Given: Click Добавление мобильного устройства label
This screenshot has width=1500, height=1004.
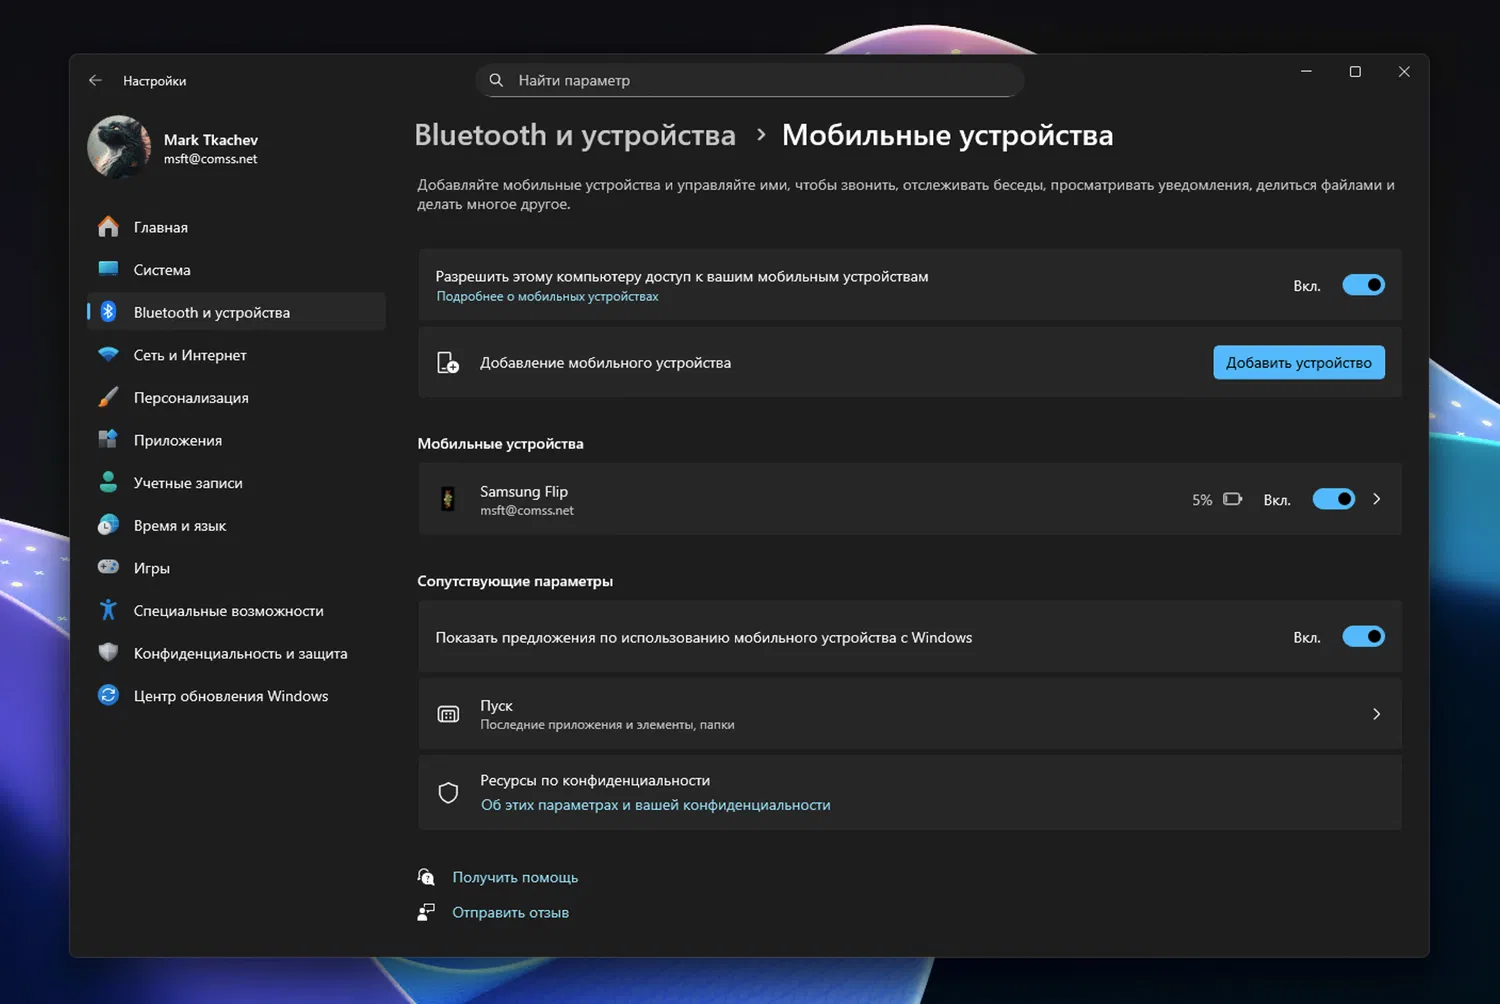Looking at the screenshot, I should point(605,362).
